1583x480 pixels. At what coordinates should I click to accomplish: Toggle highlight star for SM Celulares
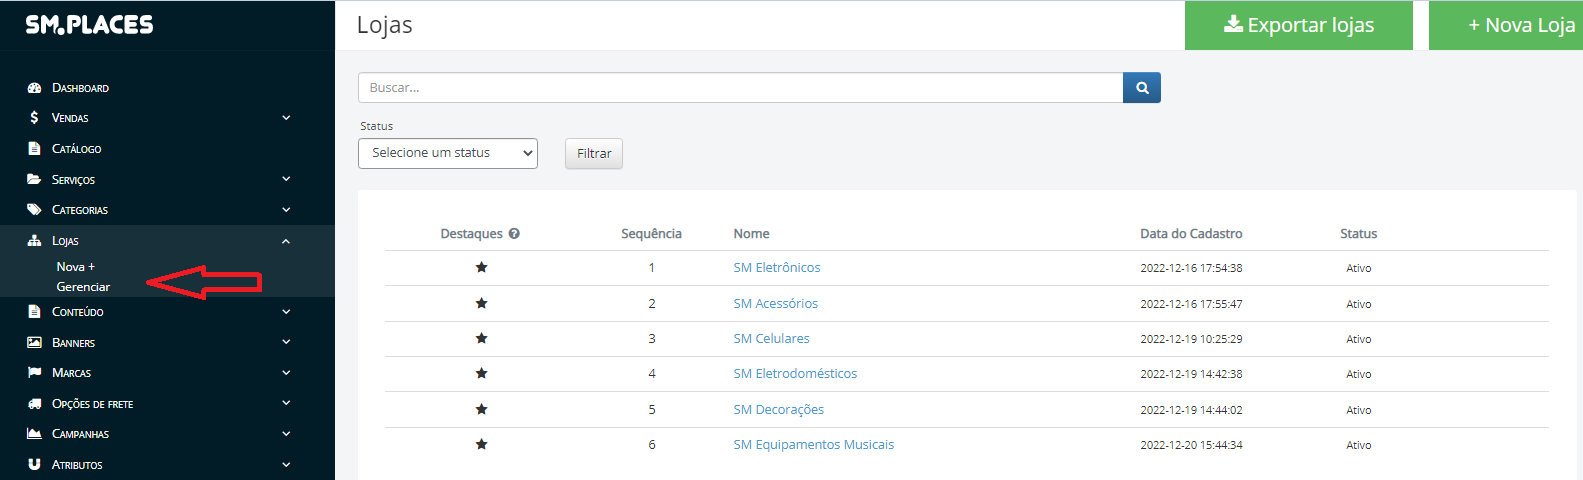tap(481, 338)
